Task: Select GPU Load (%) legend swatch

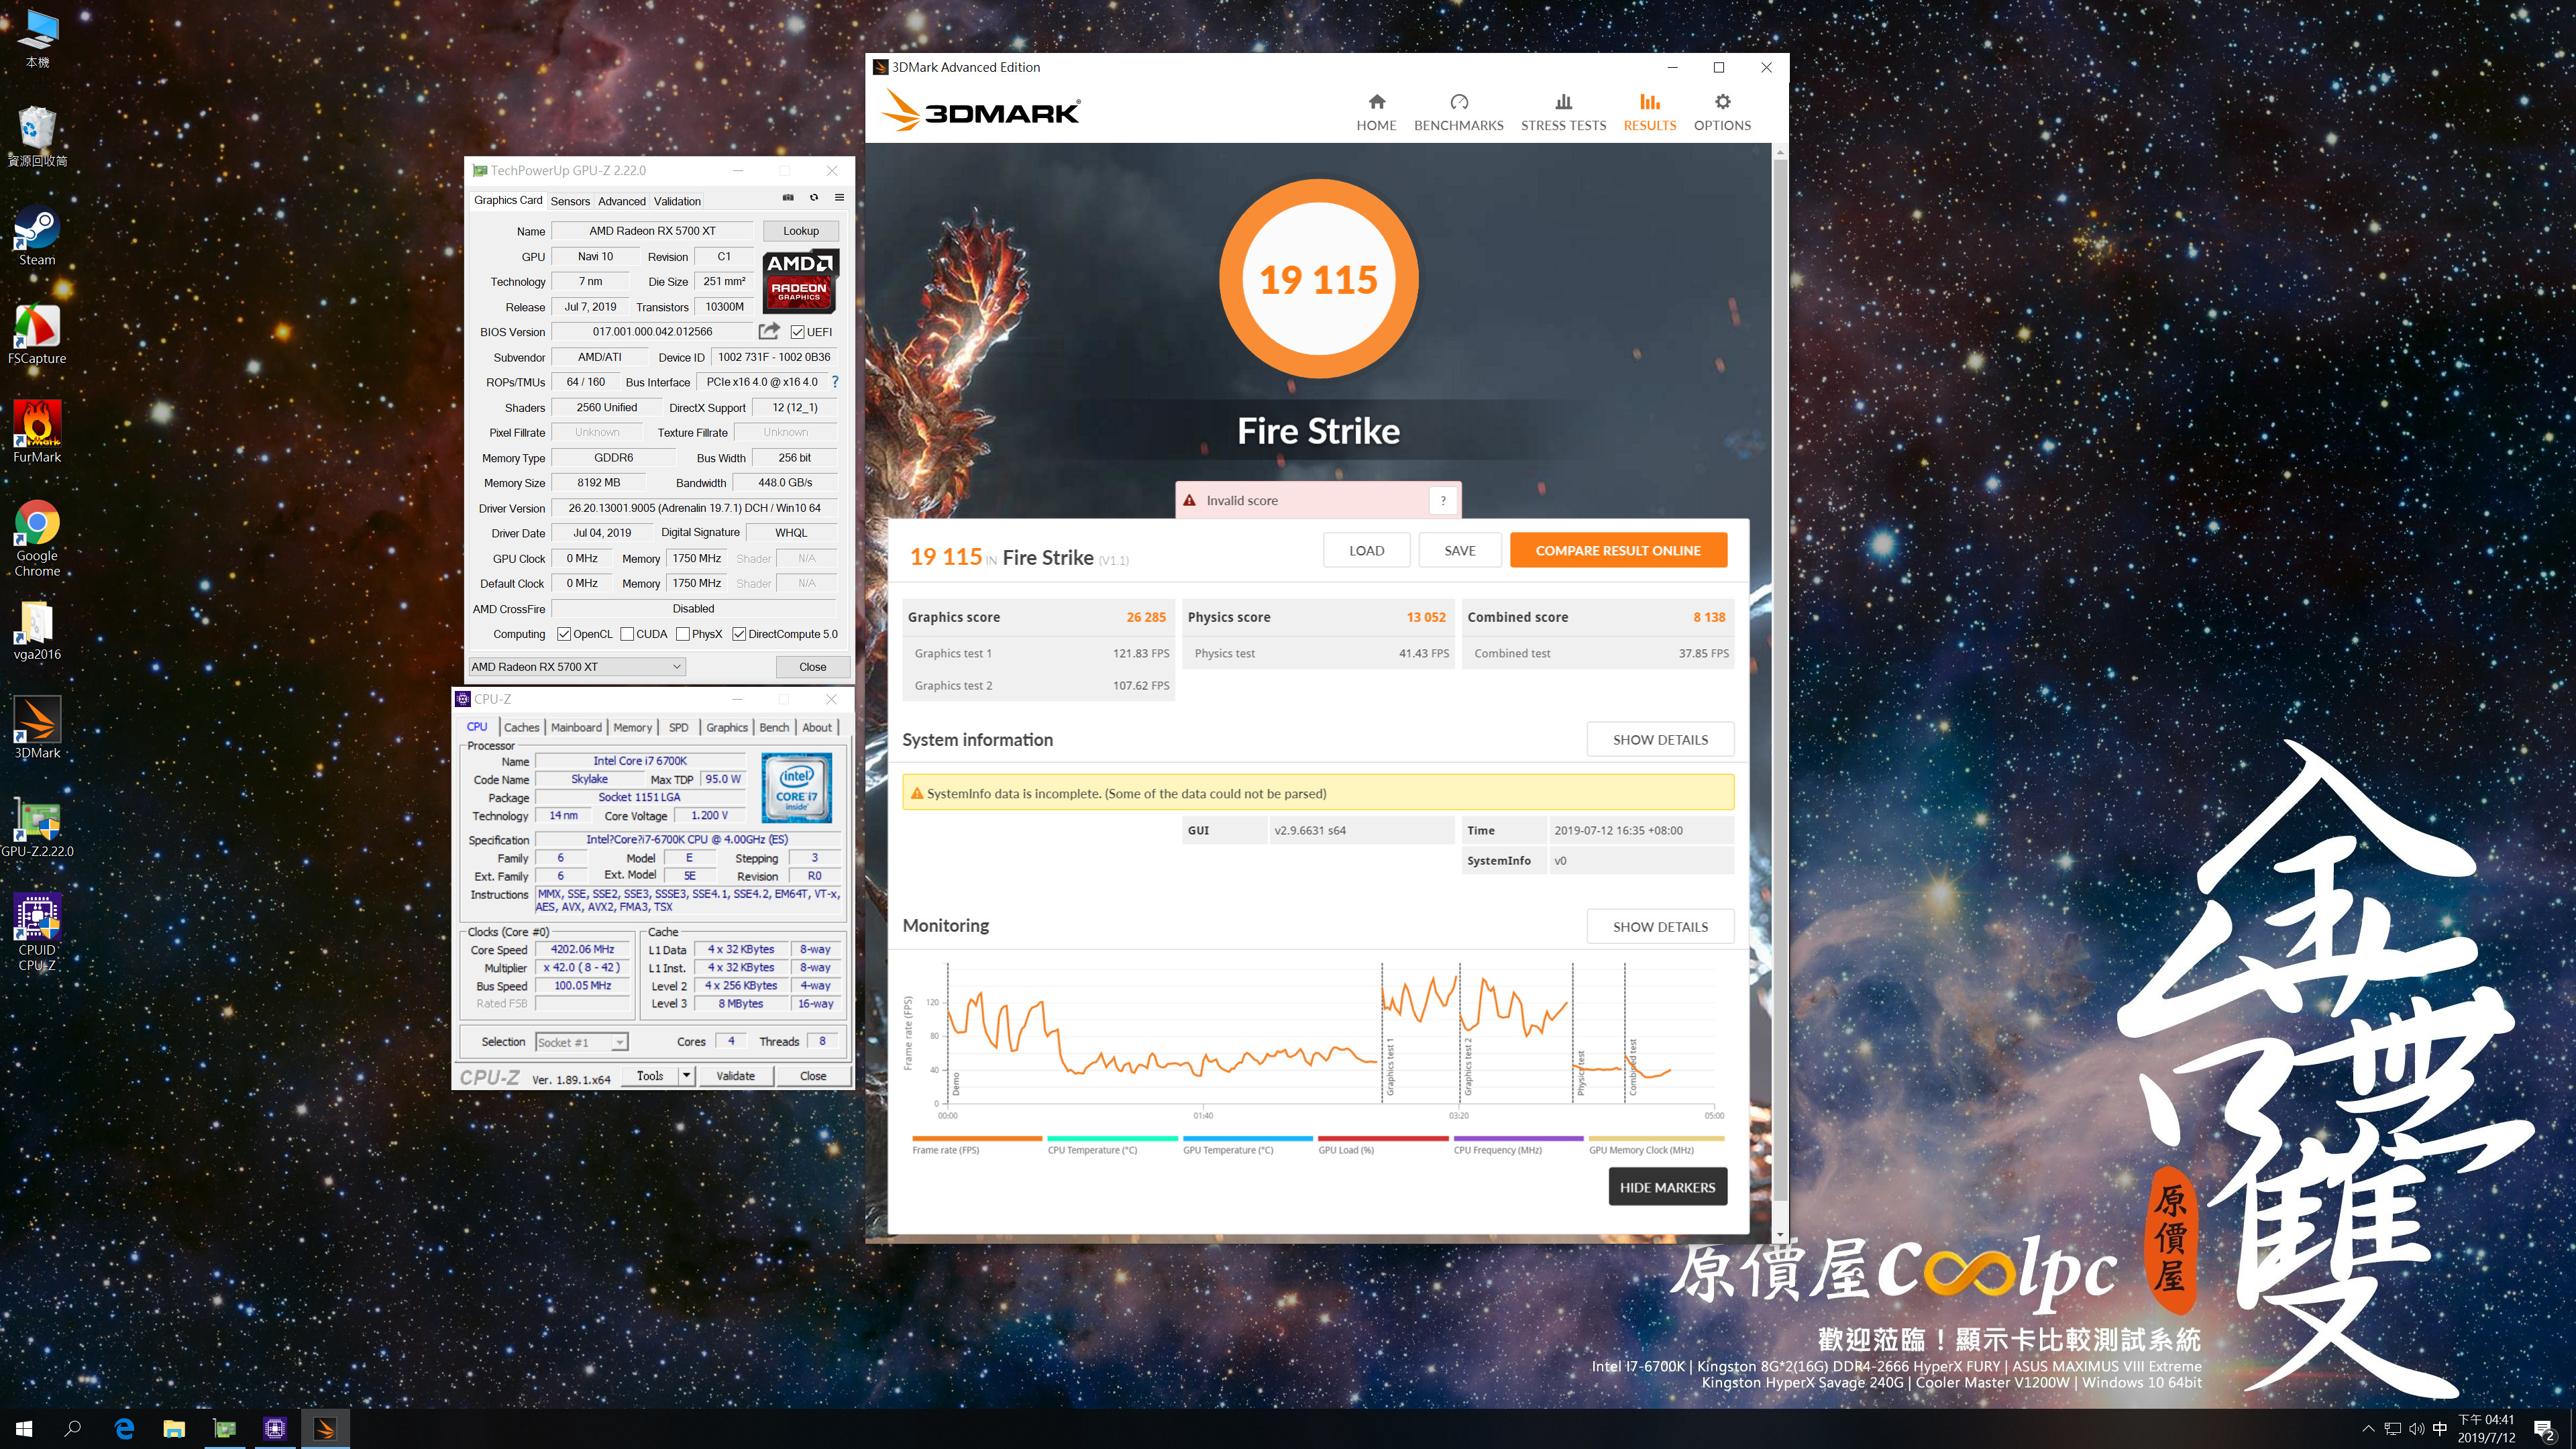Action: (x=1383, y=1138)
